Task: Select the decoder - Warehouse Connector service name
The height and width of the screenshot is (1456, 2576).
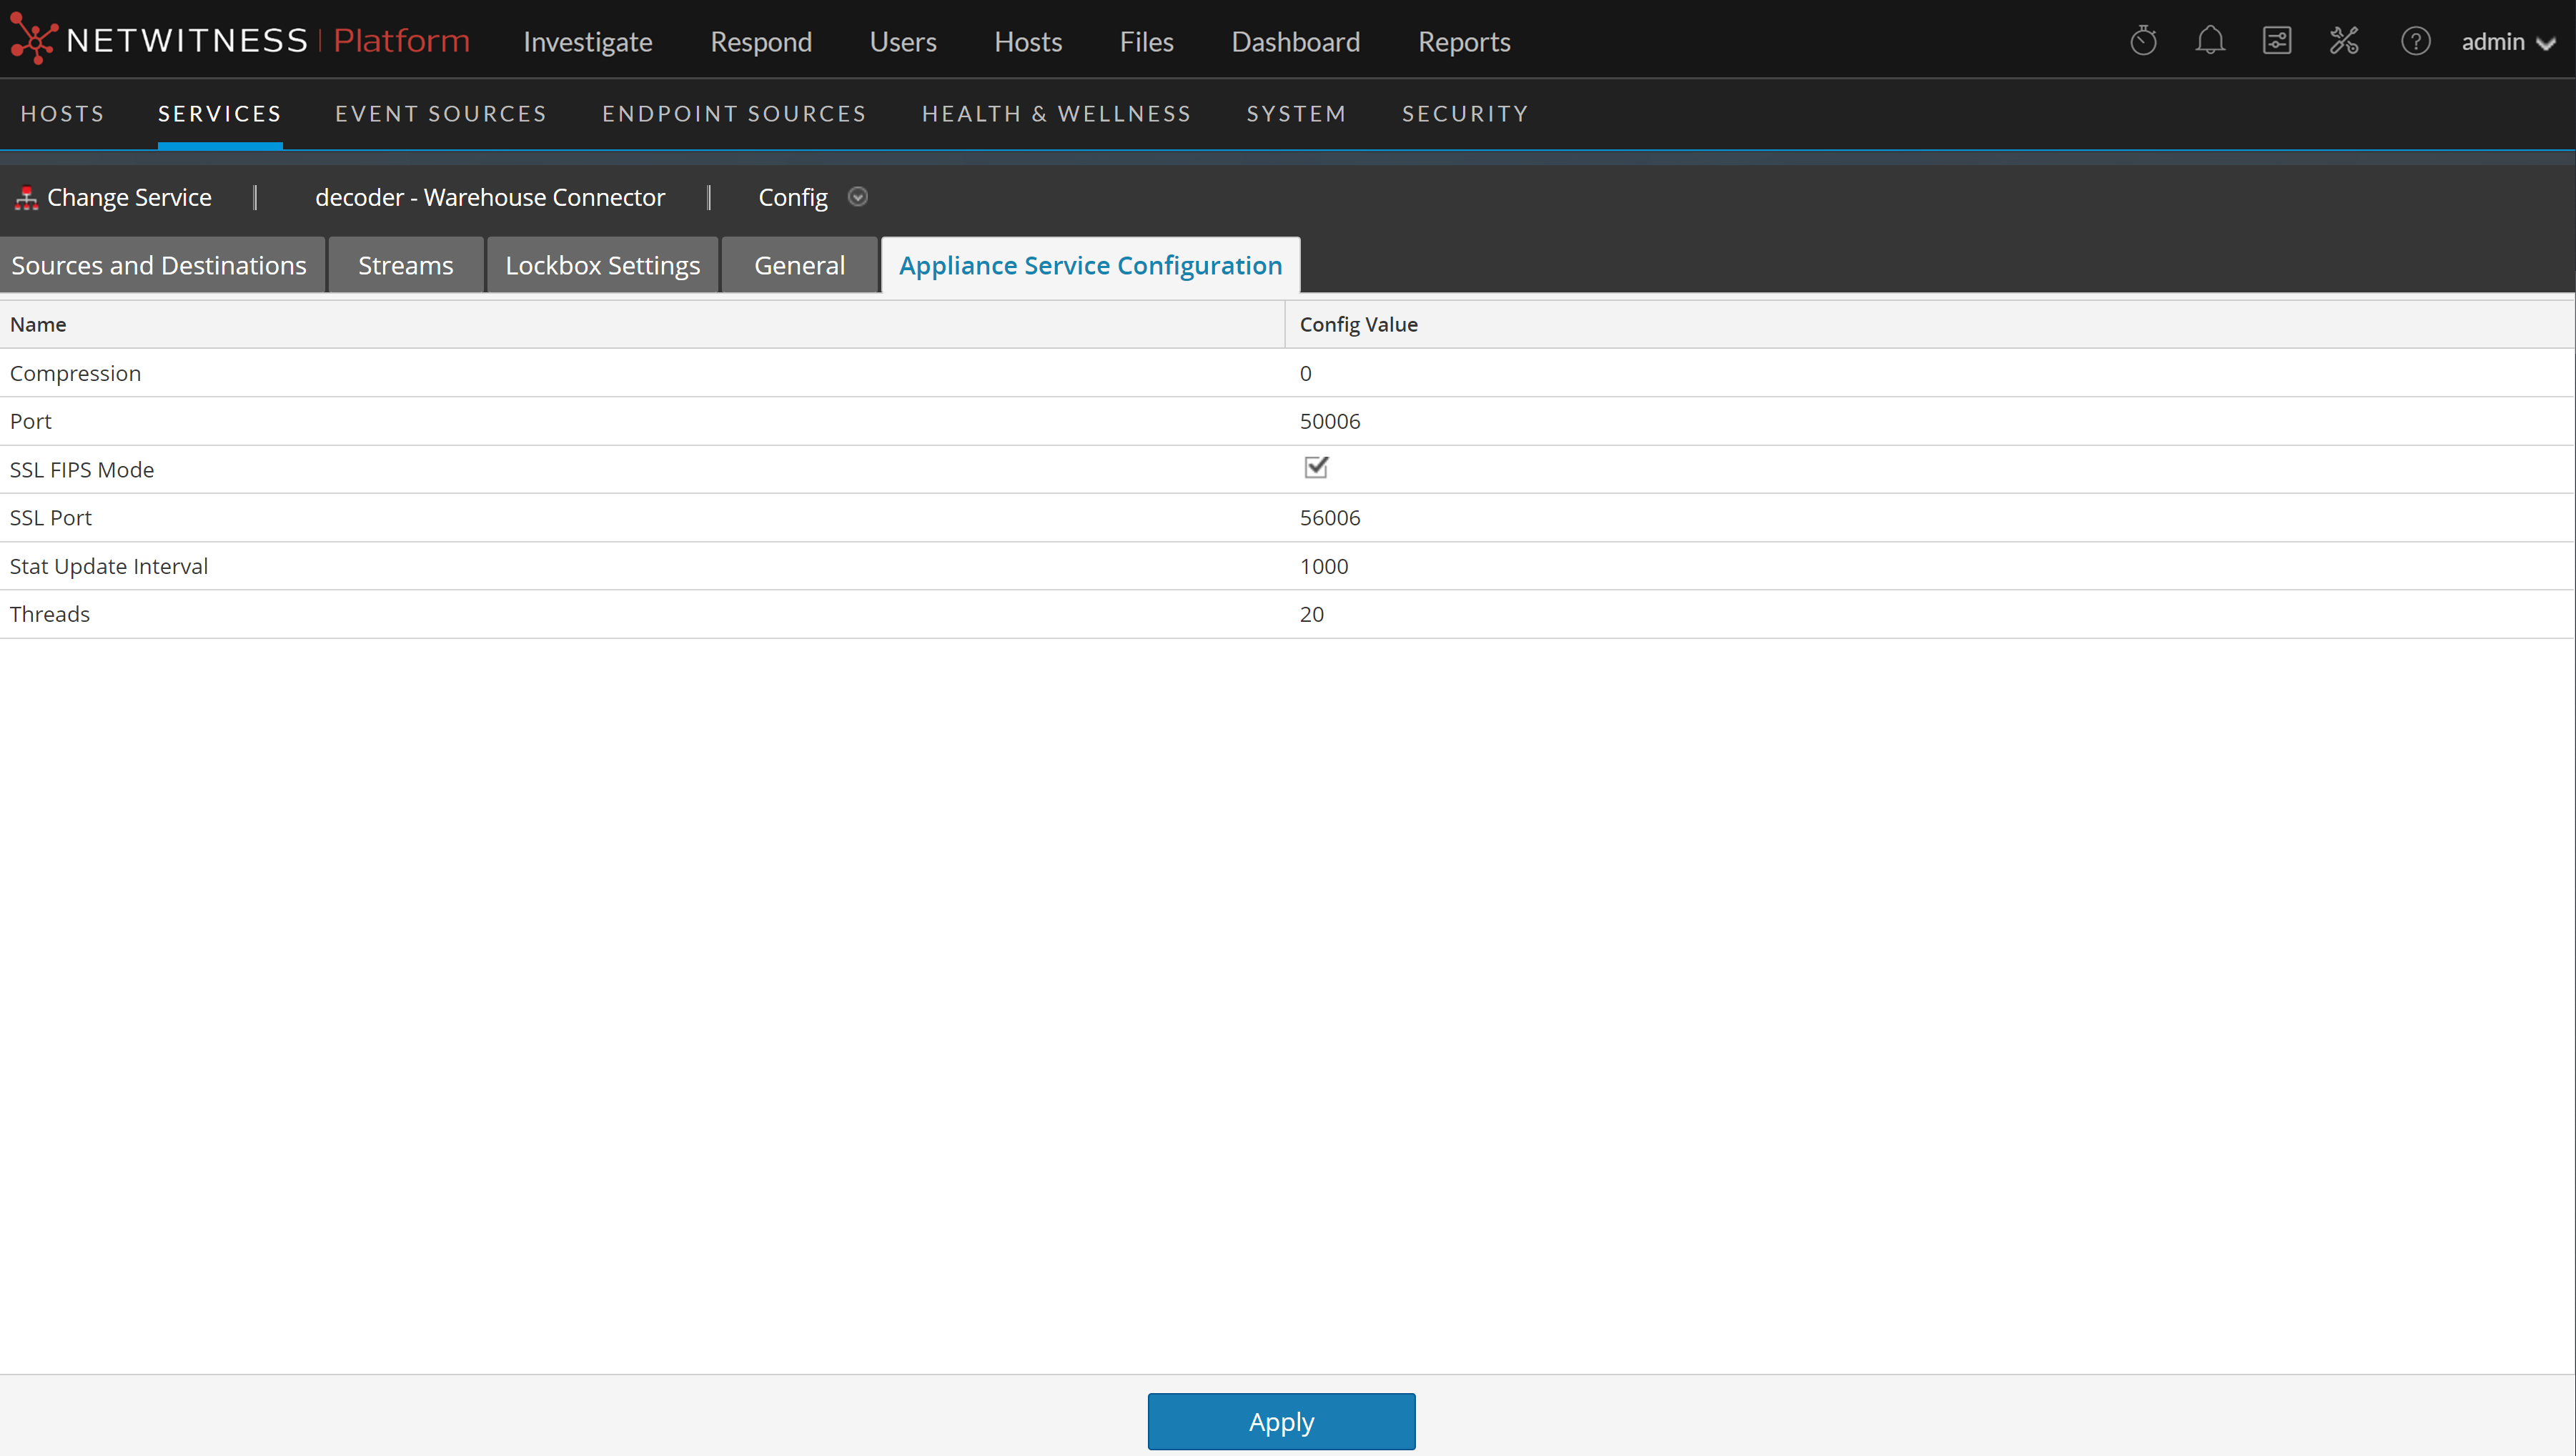Action: (489, 197)
